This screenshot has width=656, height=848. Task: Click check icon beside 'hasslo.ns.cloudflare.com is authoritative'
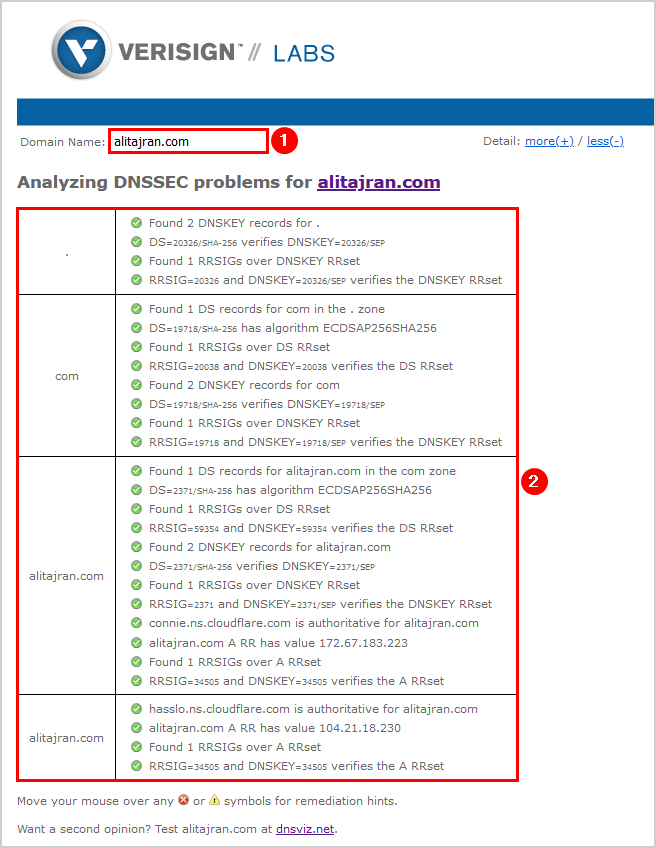point(137,708)
